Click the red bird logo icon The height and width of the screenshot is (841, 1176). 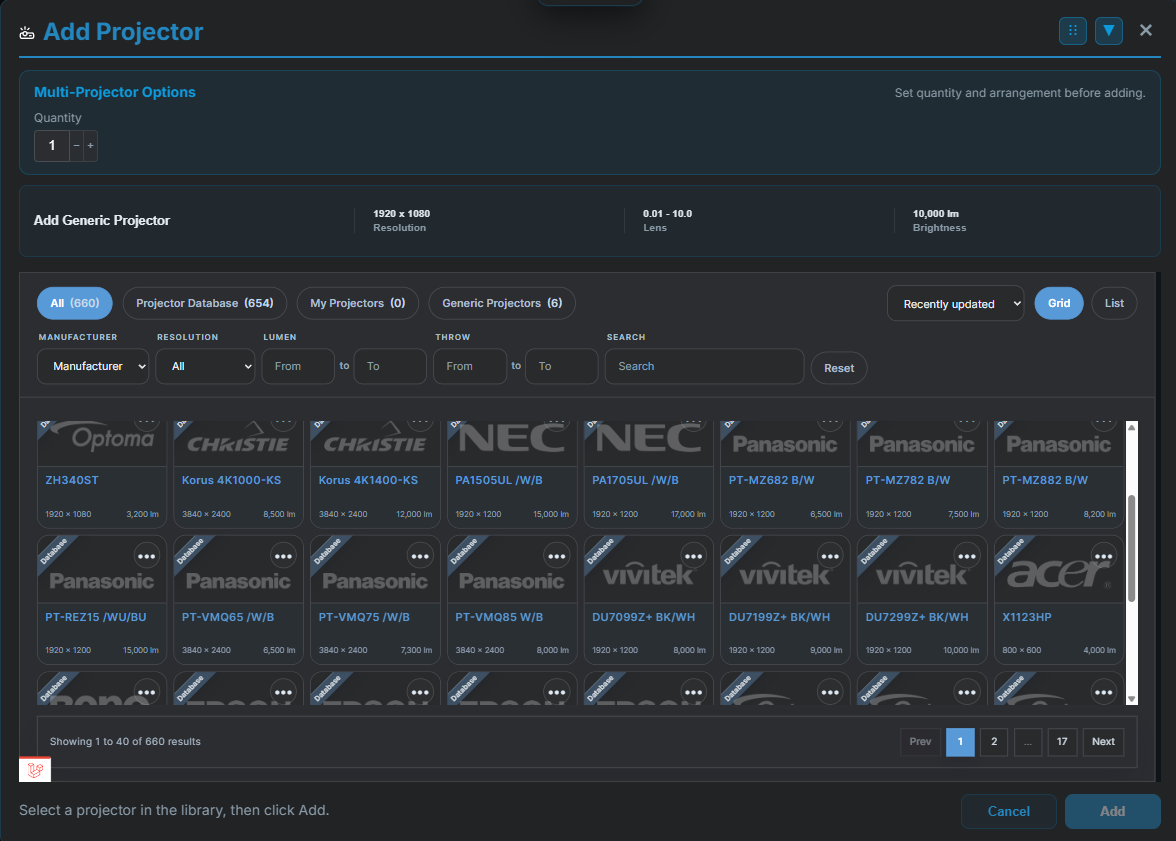[35, 770]
